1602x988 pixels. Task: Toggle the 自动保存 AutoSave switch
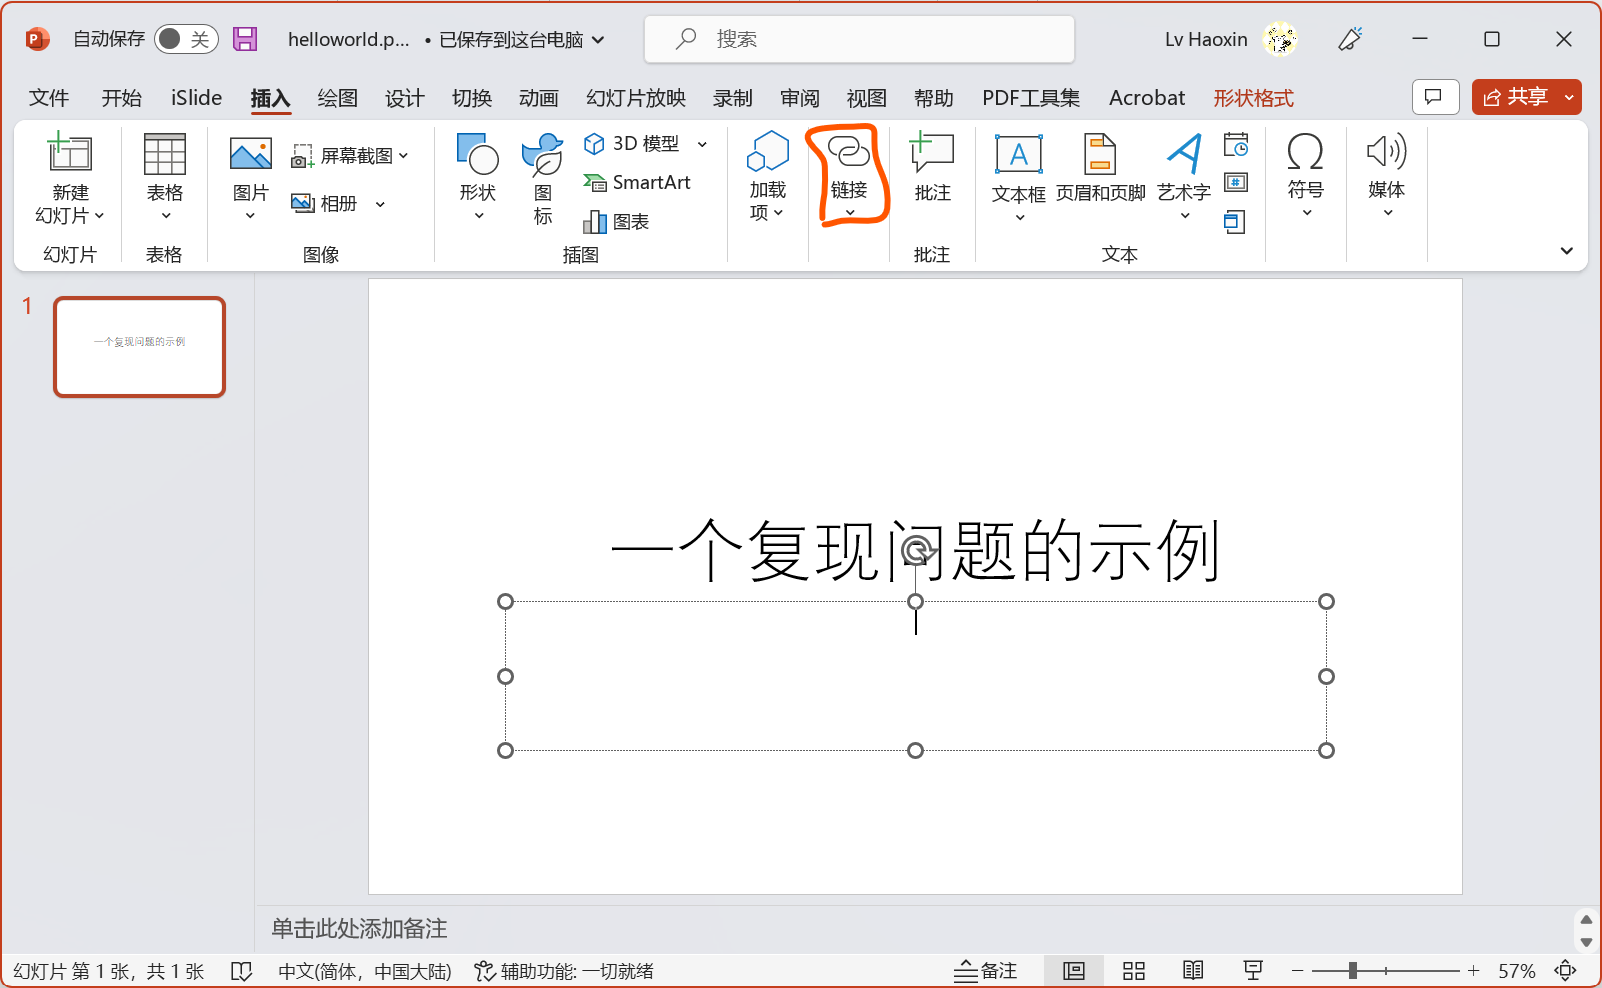[186, 39]
